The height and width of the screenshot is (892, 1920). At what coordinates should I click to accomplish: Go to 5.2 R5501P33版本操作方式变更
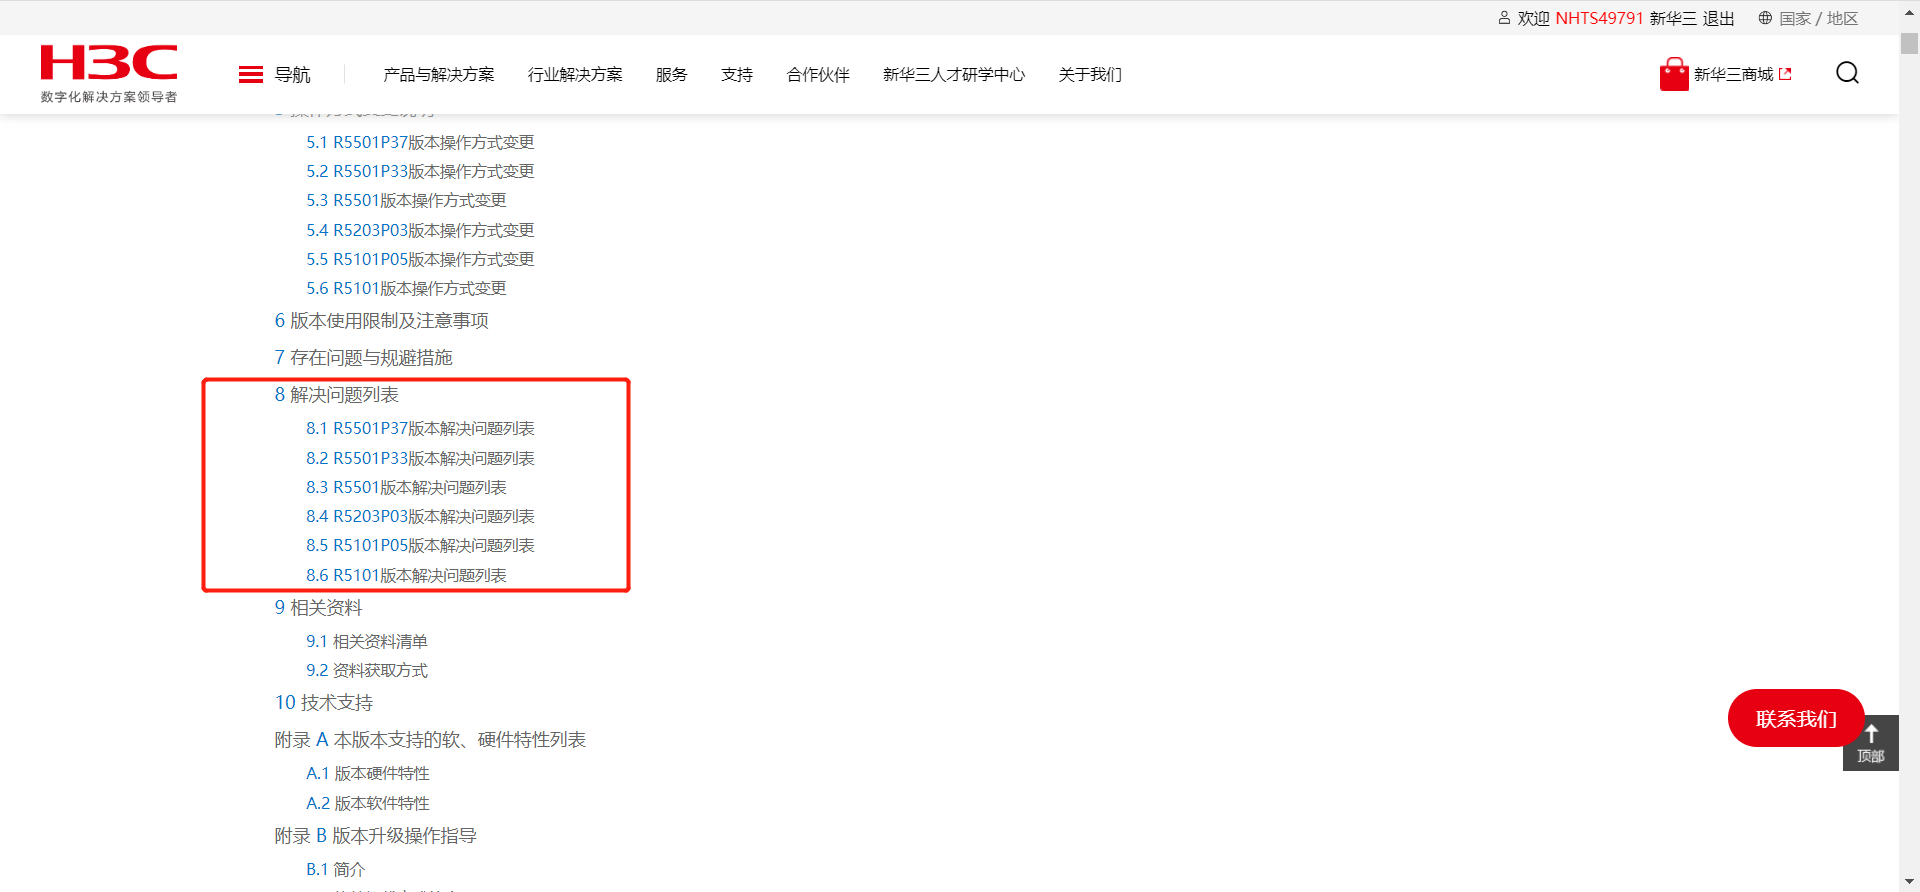420,171
